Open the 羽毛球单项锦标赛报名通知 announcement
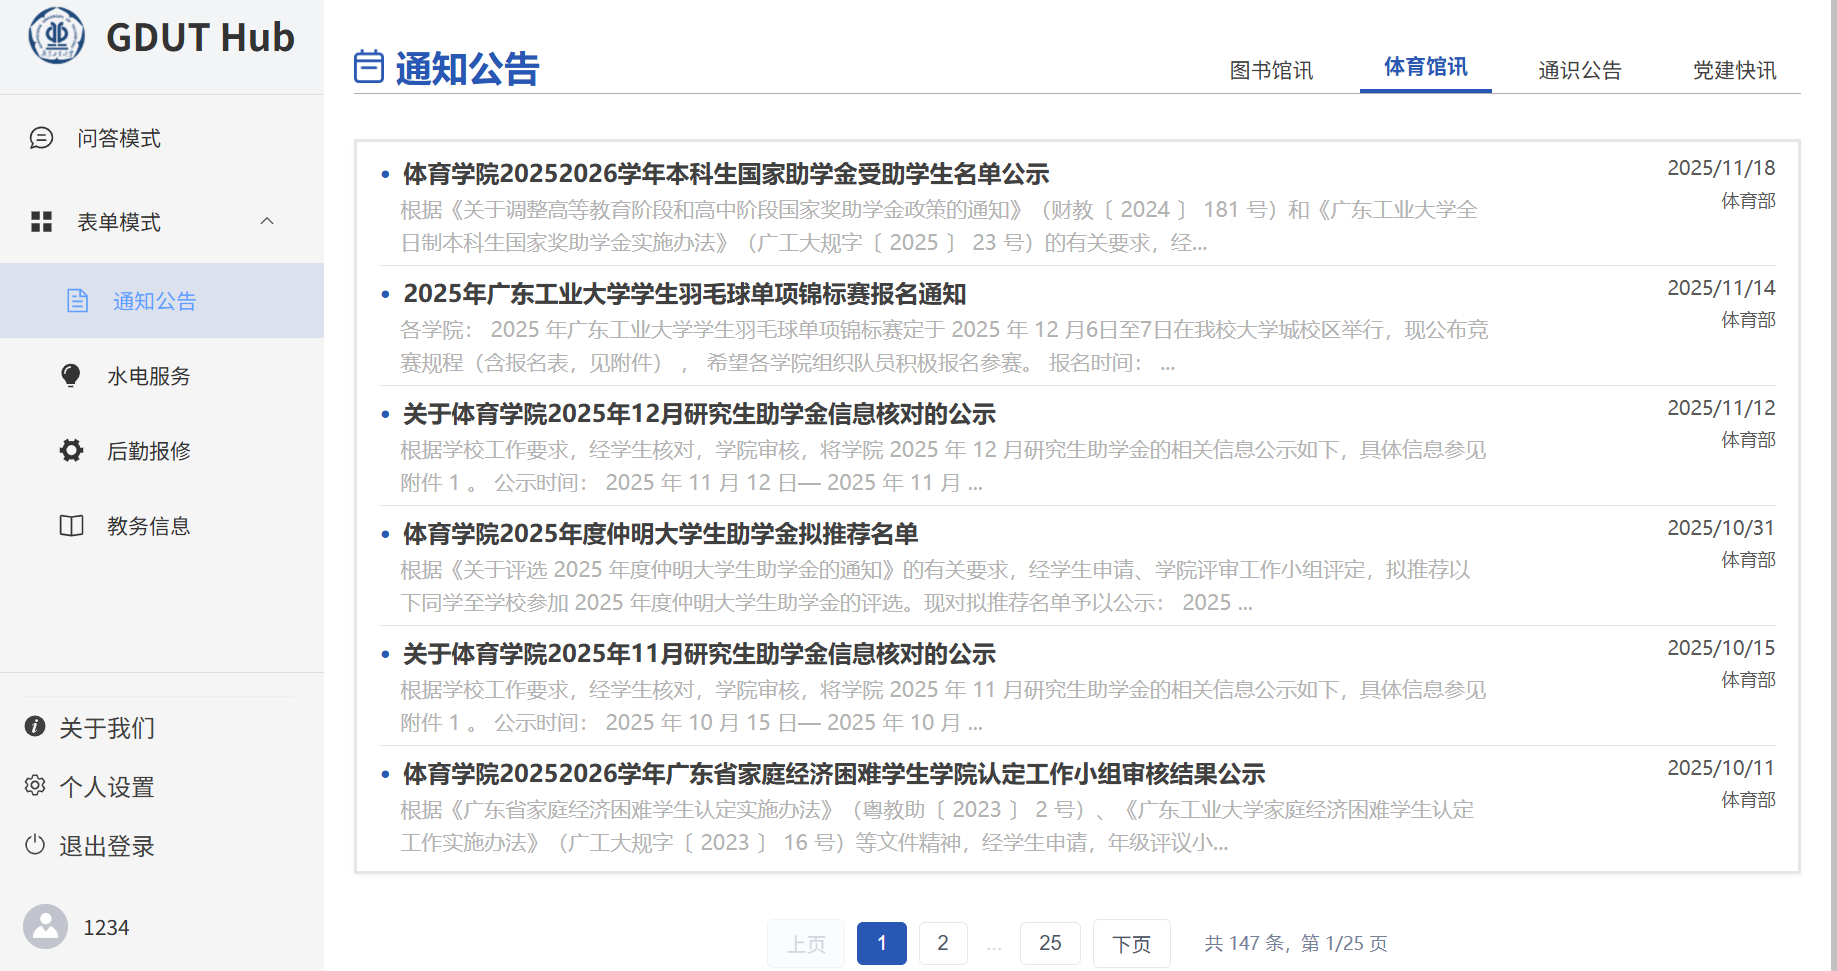The height and width of the screenshot is (971, 1837). click(684, 294)
